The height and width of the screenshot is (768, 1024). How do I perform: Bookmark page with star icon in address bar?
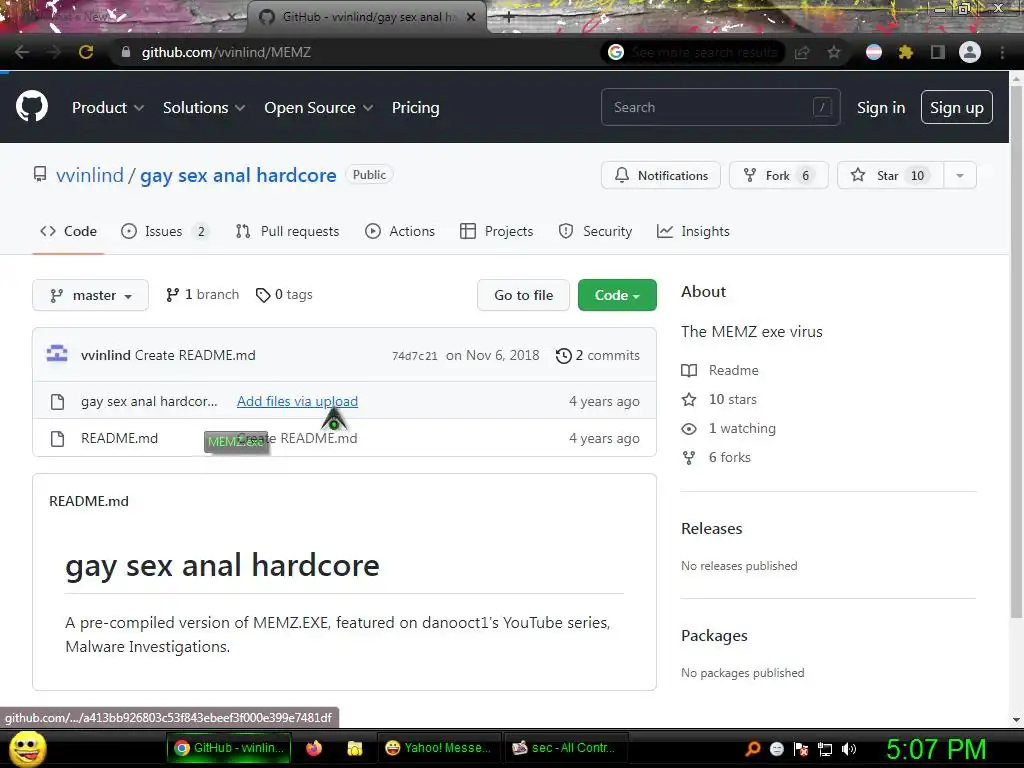pos(834,52)
